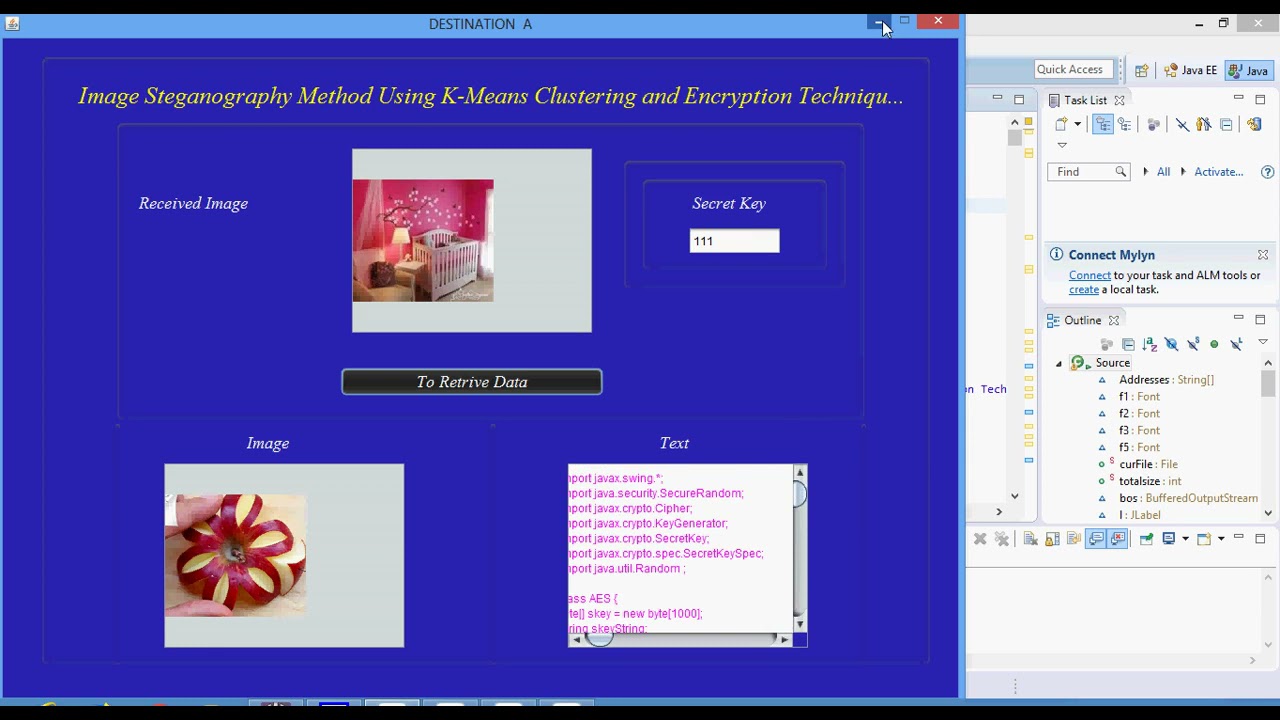Click the Connect link in Mylyn panel
The height and width of the screenshot is (720, 1280).
1089,275
